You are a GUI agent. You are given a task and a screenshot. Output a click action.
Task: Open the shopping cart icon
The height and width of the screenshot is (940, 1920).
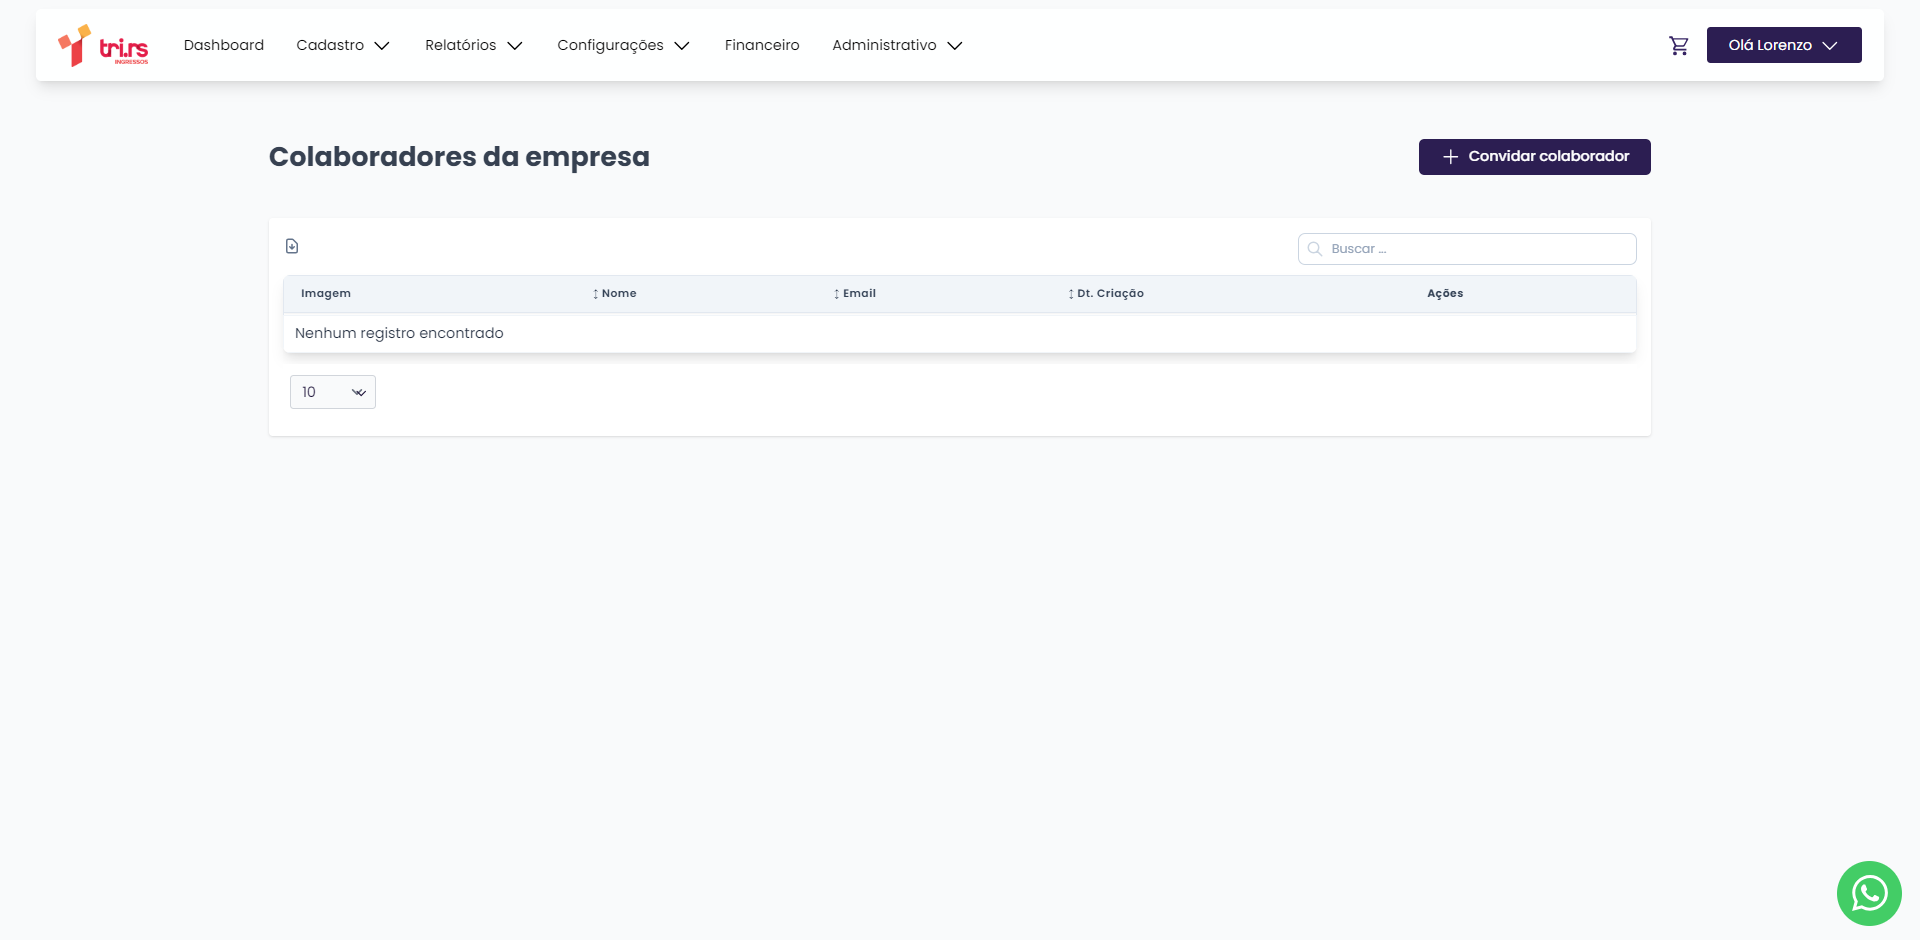(x=1679, y=46)
